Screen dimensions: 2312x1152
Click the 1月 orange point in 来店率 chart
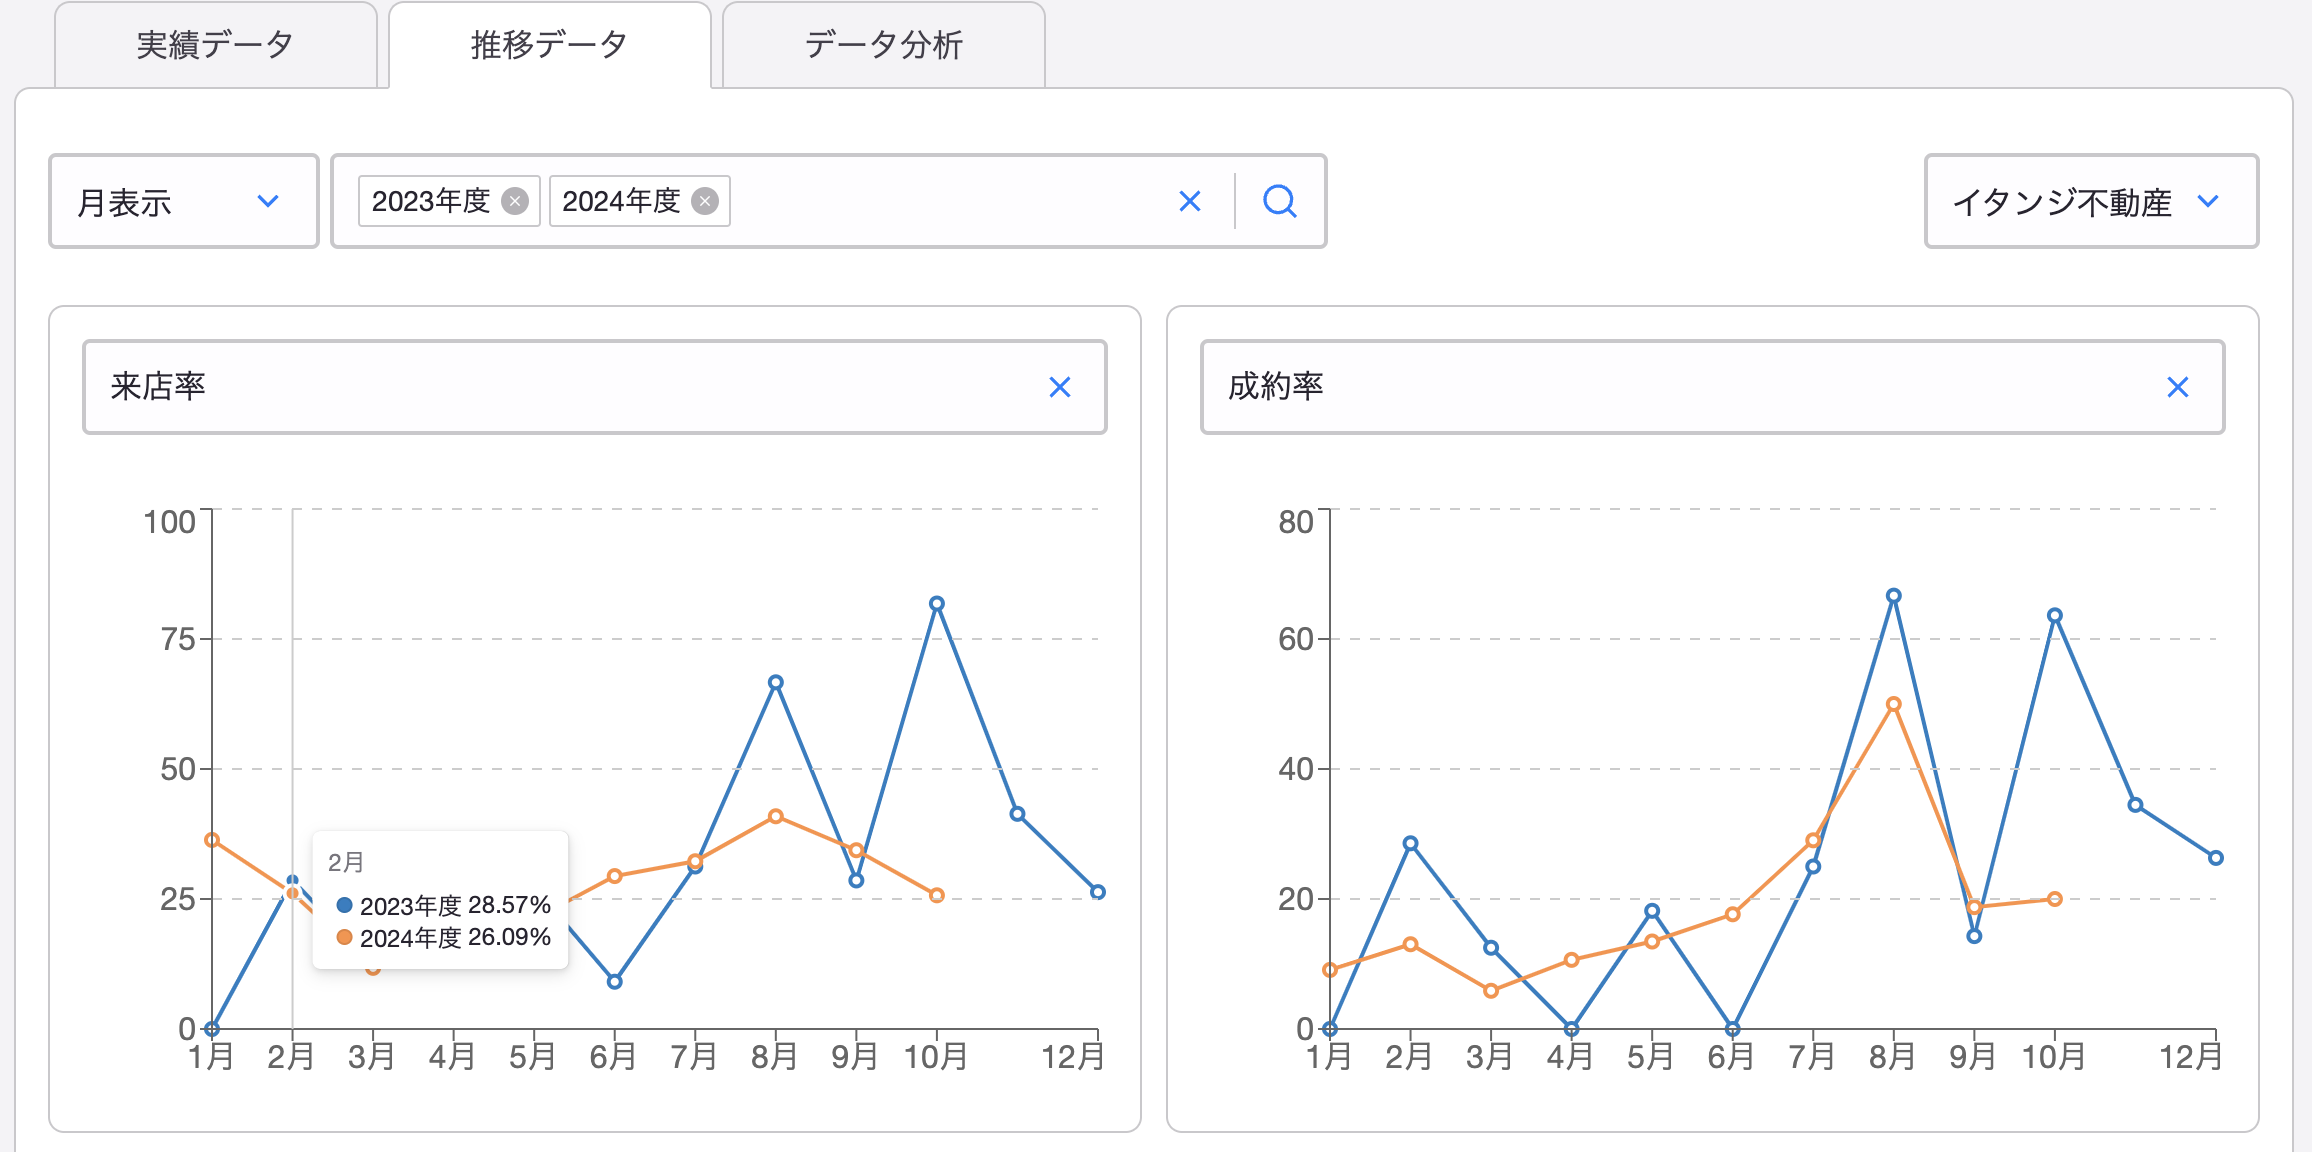212,840
